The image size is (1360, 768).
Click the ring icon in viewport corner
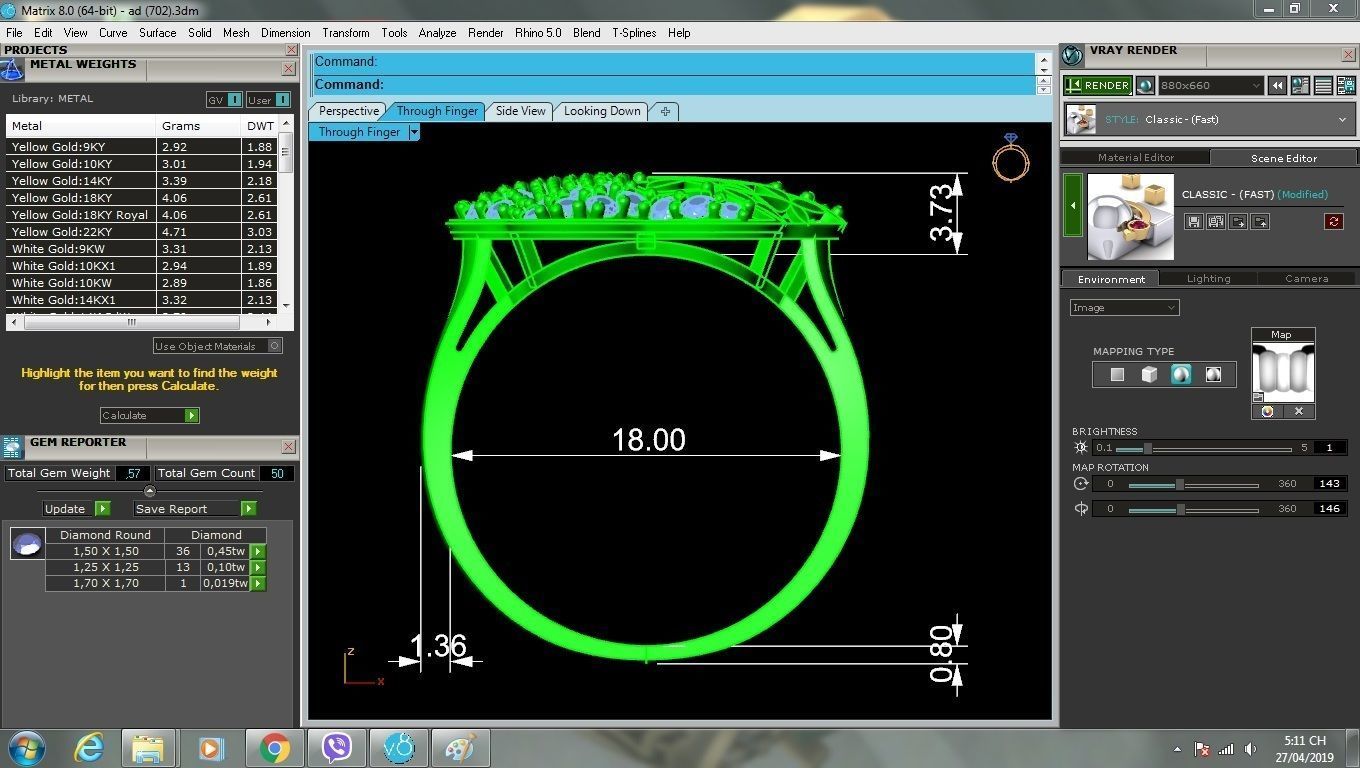1010,158
